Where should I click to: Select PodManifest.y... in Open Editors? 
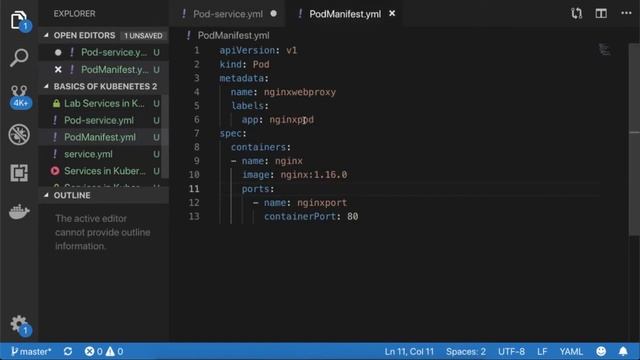tap(114, 69)
